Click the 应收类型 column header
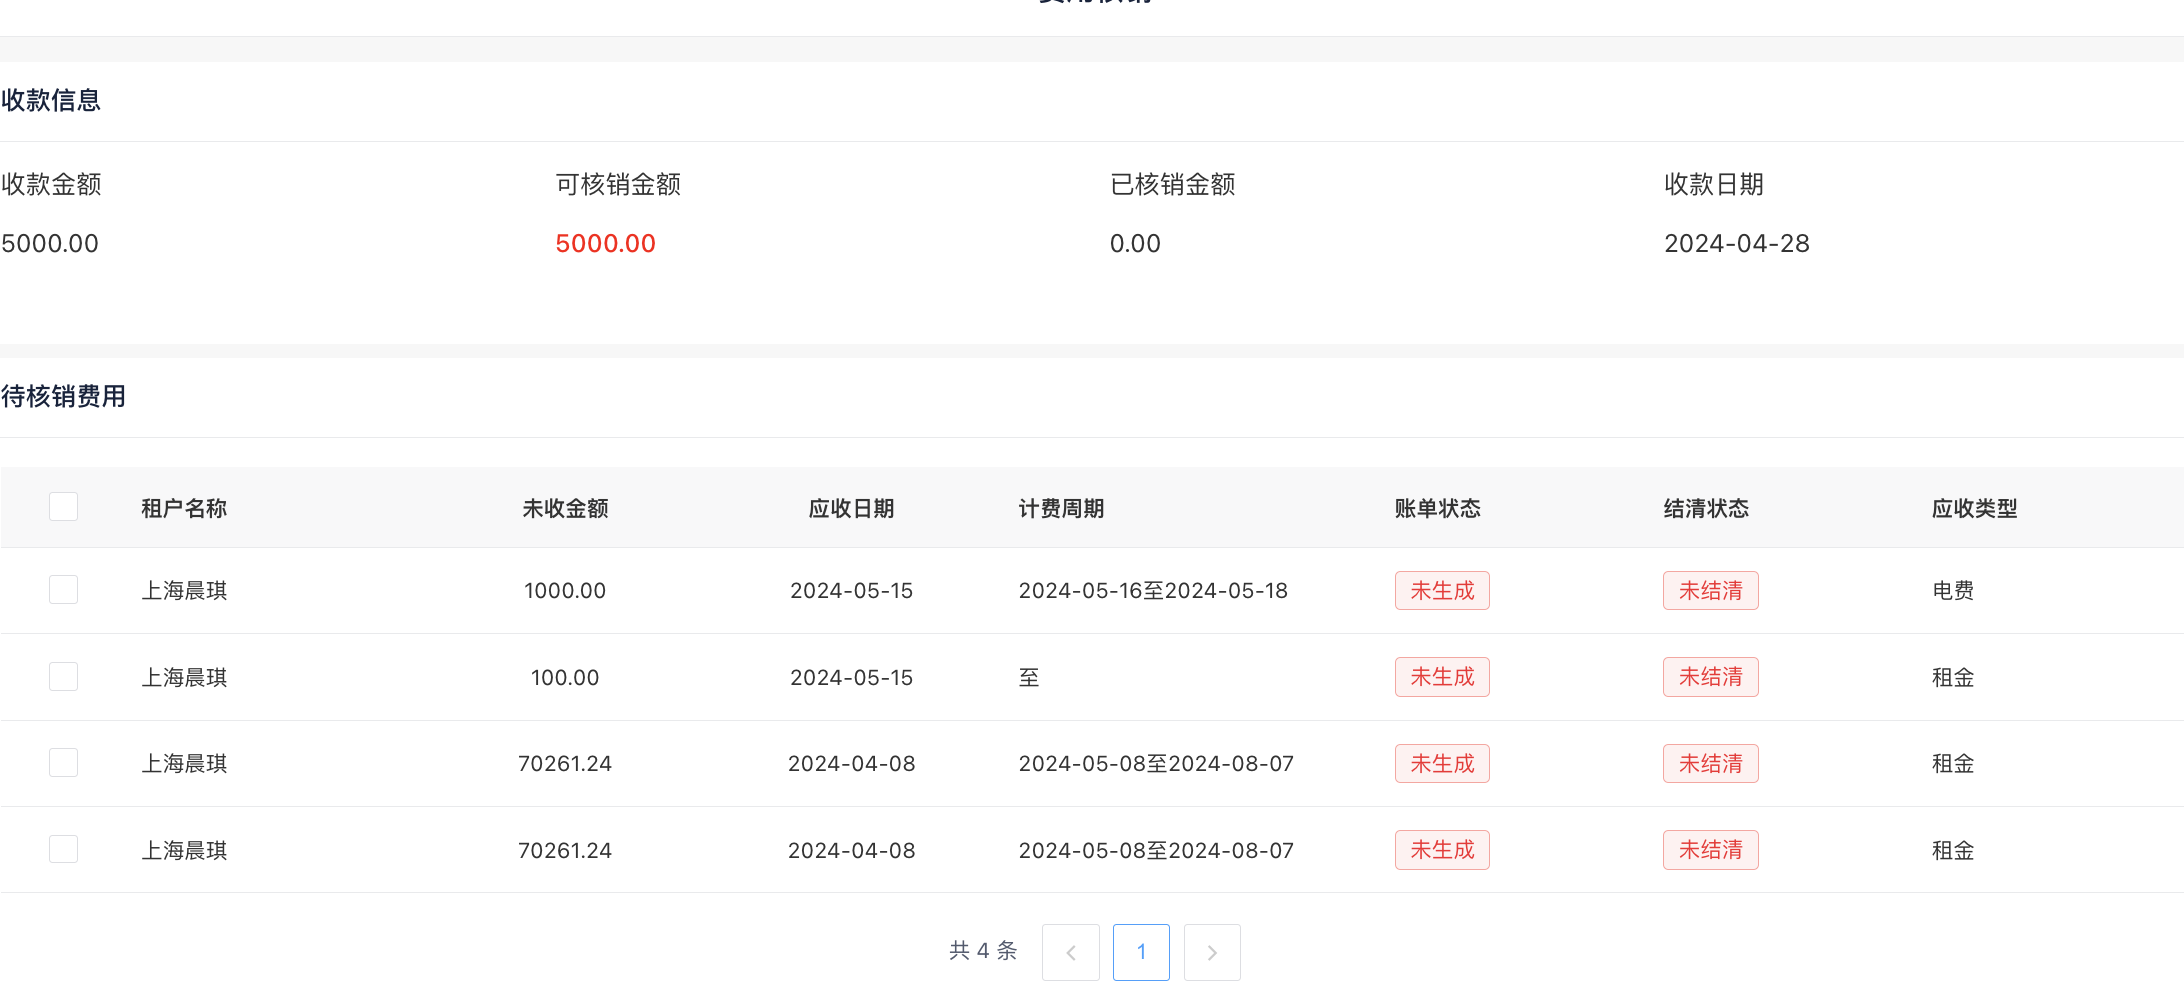This screenshot has height=998, width=2184. tap(1974, 508)
